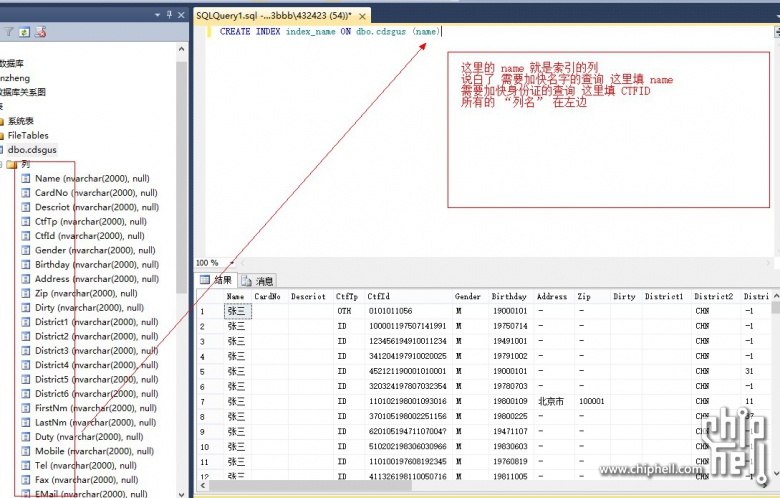Toggle auto-hide pin of Object Explorer
Viewport: 780px width, 498px height.
(x=169, y=15)
